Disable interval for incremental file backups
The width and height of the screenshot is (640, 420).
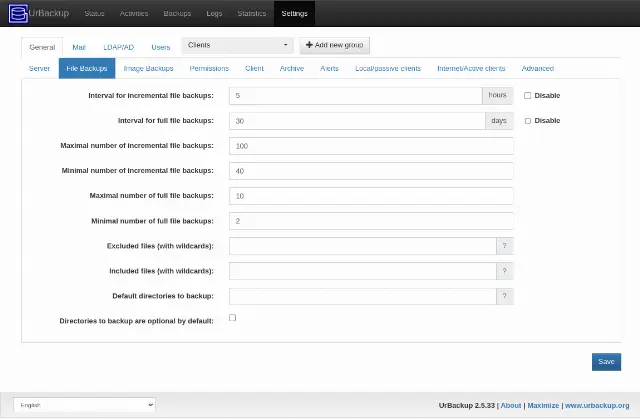(527, 96)
